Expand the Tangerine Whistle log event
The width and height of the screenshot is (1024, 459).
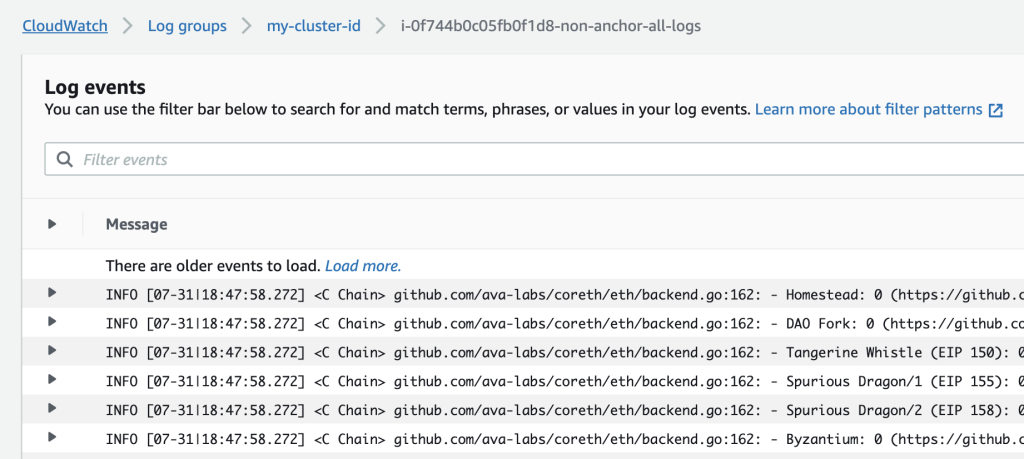tap(52, 351)
